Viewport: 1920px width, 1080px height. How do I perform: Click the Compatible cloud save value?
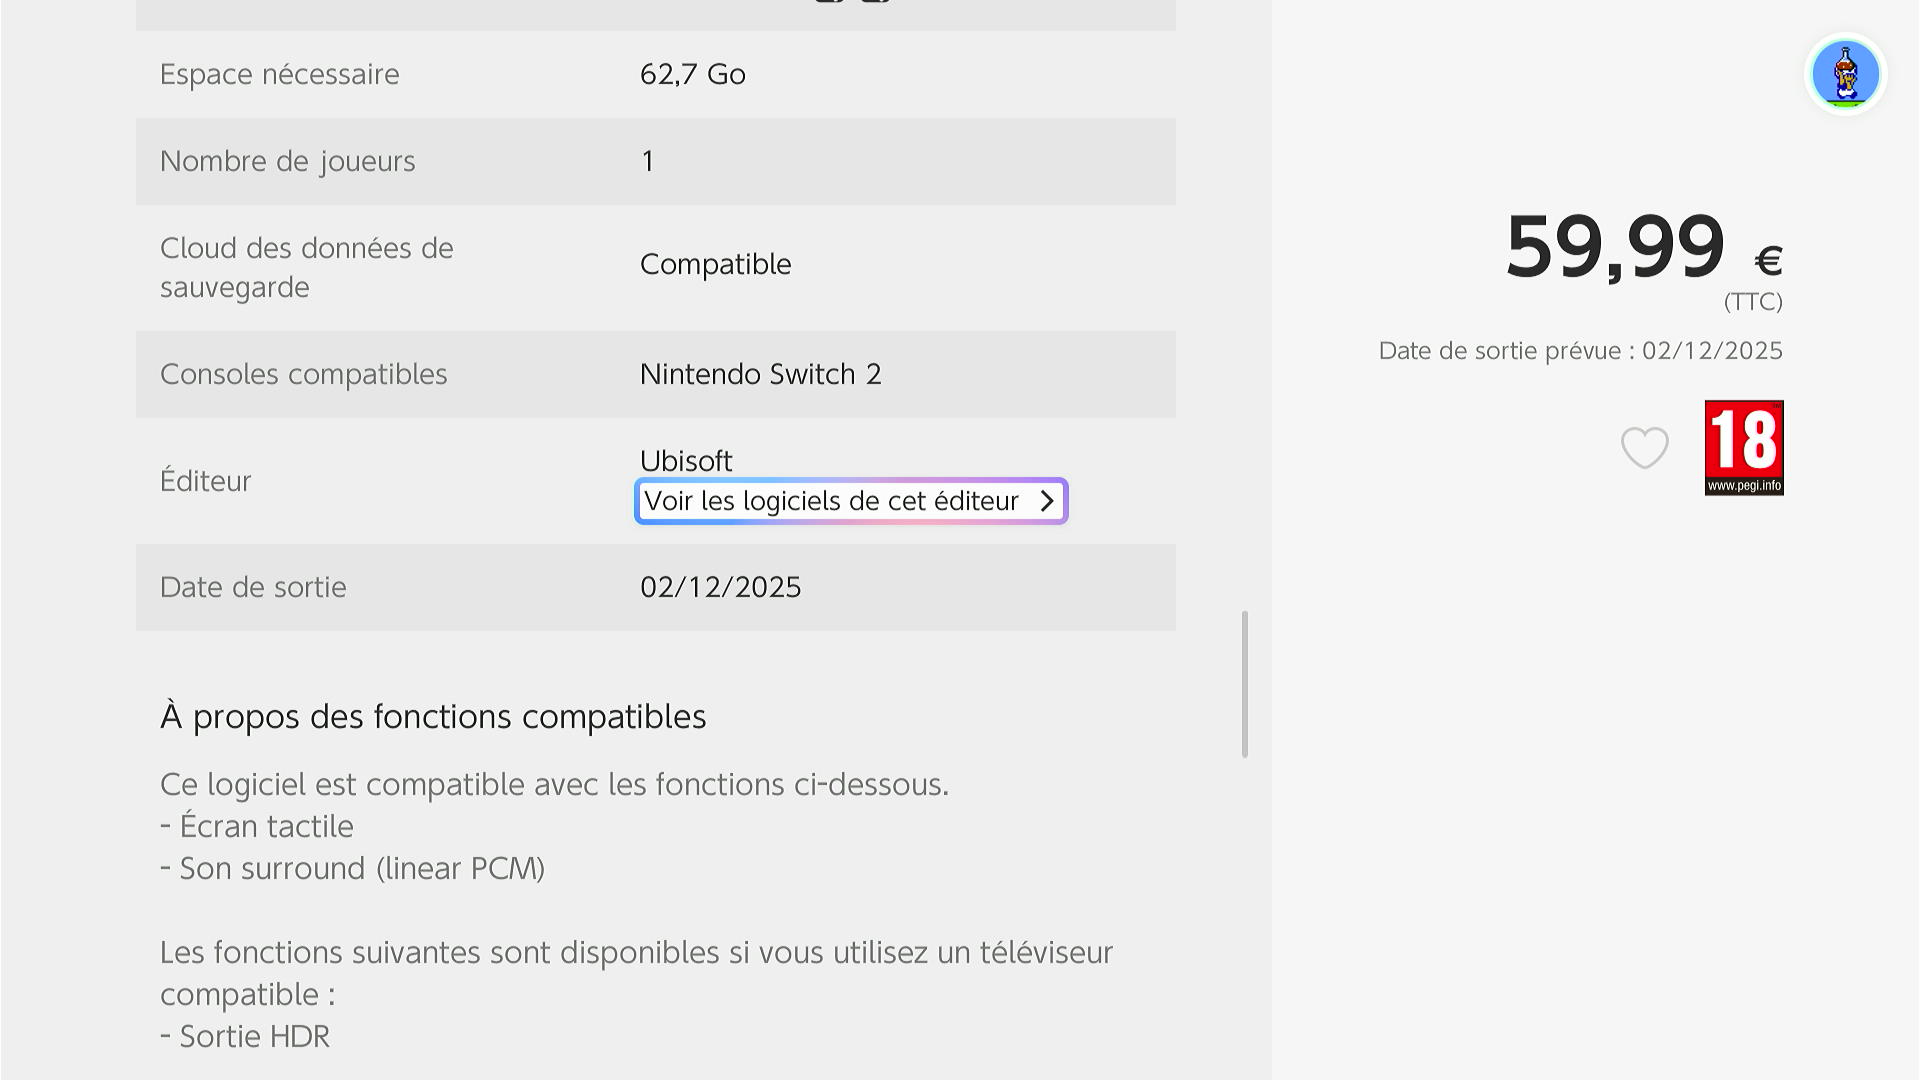715,264
